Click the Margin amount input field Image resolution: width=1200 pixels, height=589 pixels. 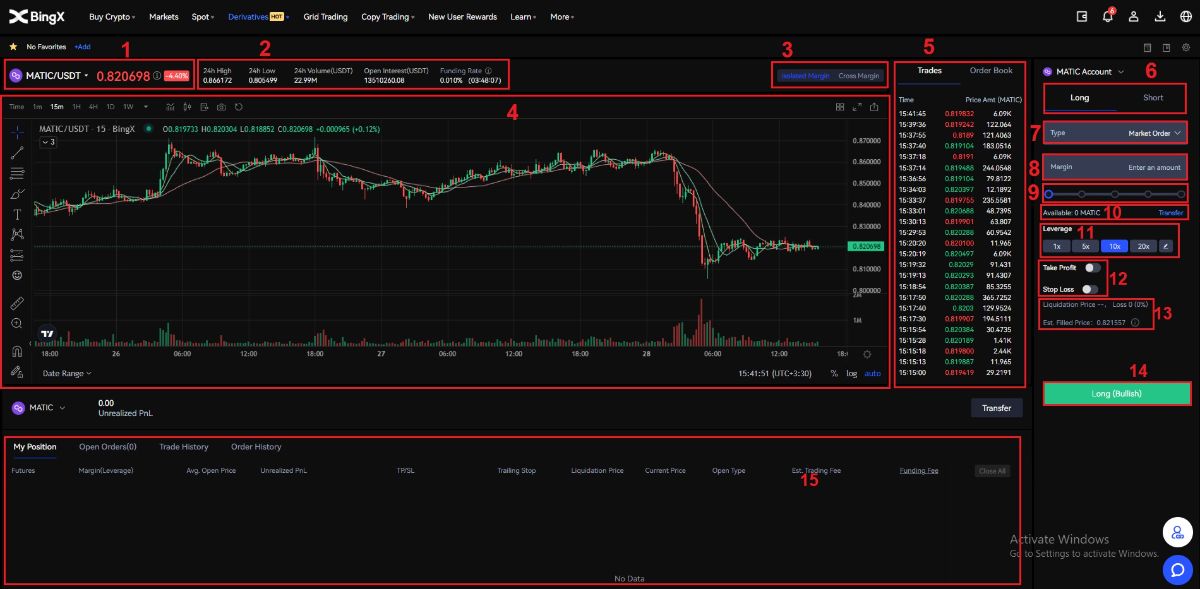tap(1114, 167)
